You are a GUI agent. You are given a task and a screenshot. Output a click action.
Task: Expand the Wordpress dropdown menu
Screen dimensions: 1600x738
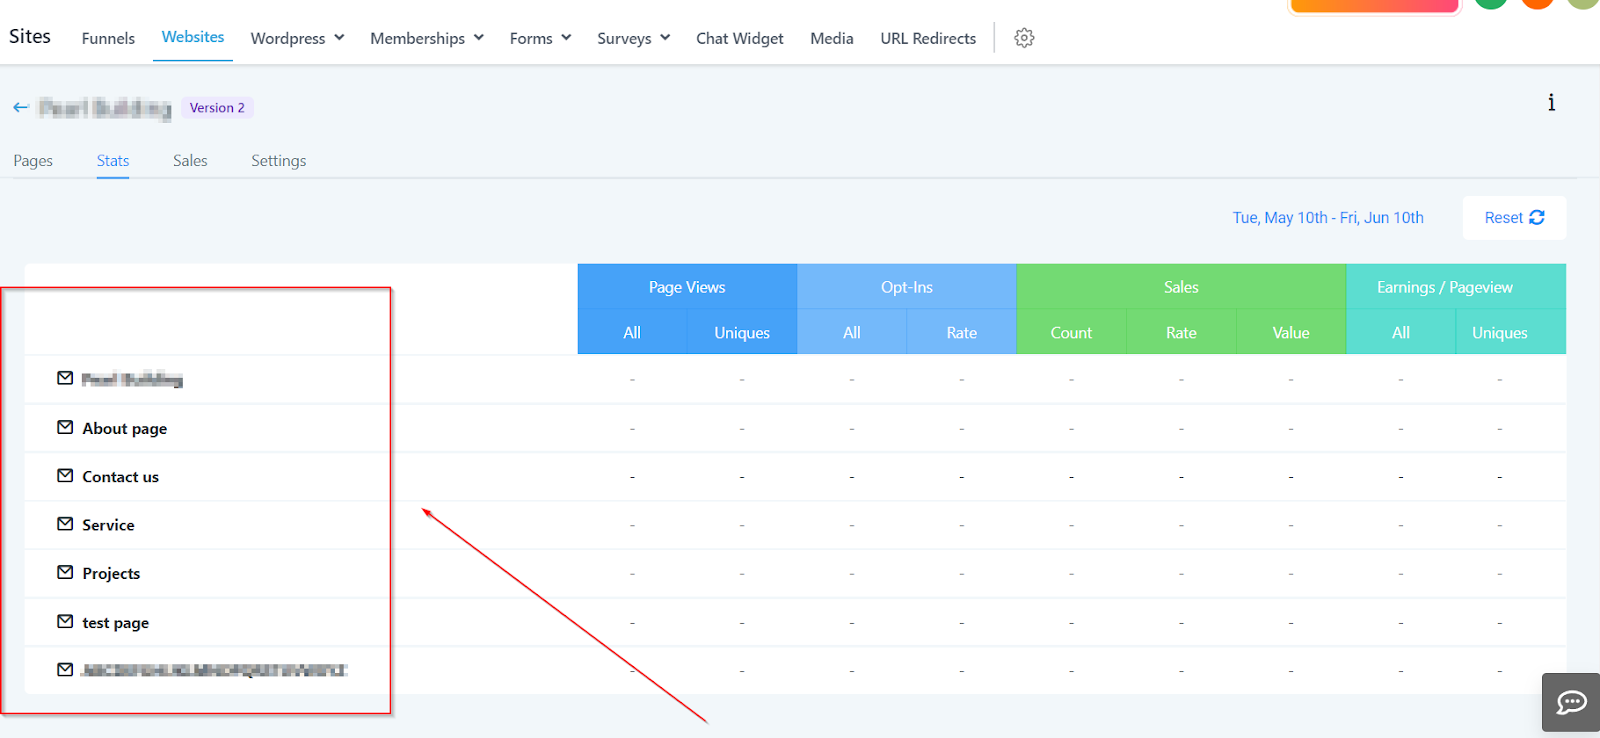(x=297, y=38)
